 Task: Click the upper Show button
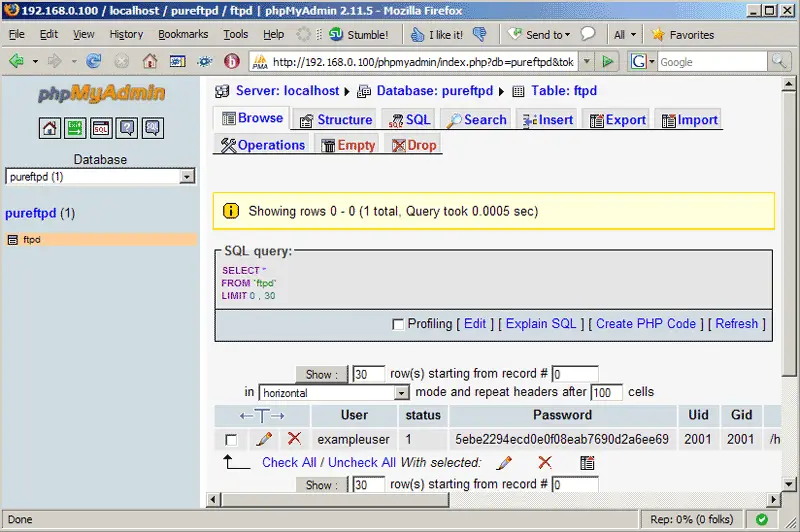click(321, 374)
